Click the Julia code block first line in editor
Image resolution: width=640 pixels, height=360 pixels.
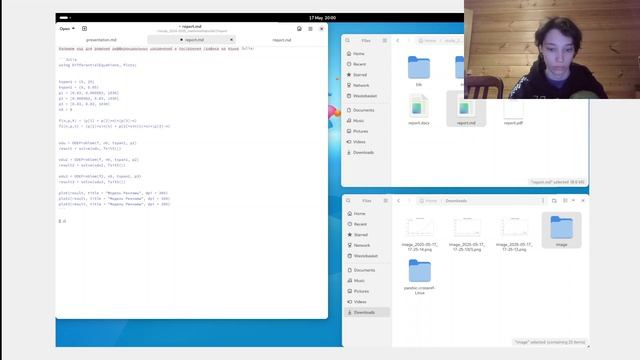(x=68, y=60)
